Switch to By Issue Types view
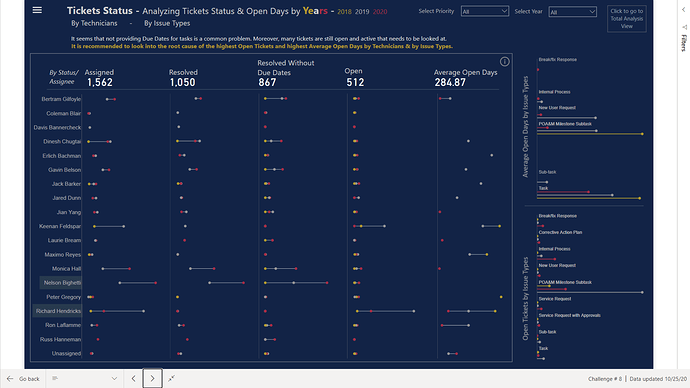Screen dimensions: 690x388 tap(167, 23)
